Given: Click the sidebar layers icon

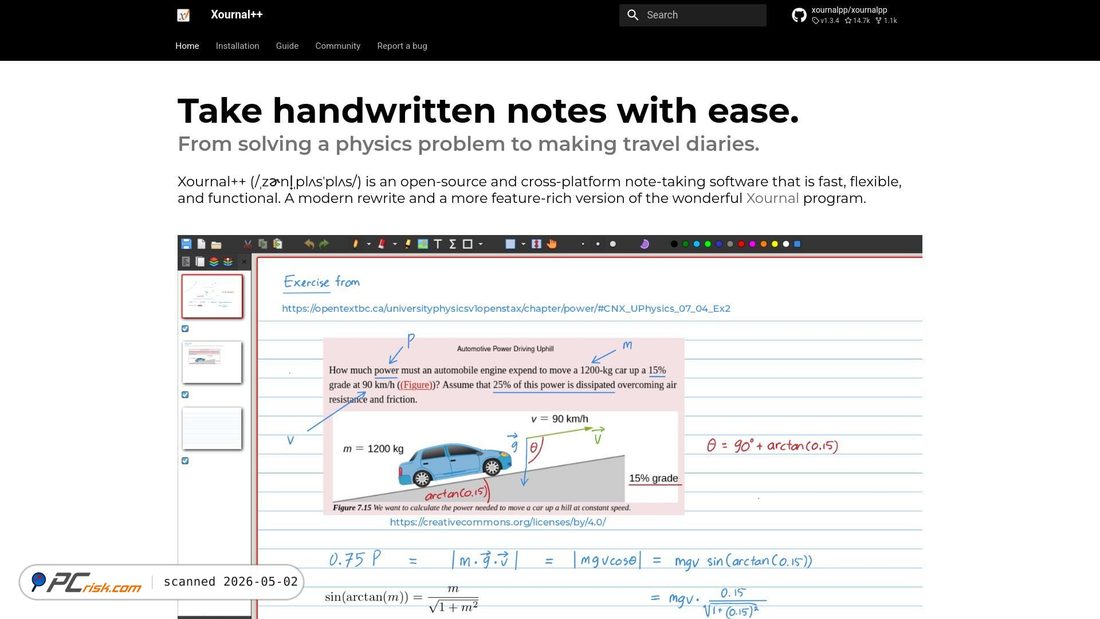Looking at the screenshot, I should click(214, 262).
